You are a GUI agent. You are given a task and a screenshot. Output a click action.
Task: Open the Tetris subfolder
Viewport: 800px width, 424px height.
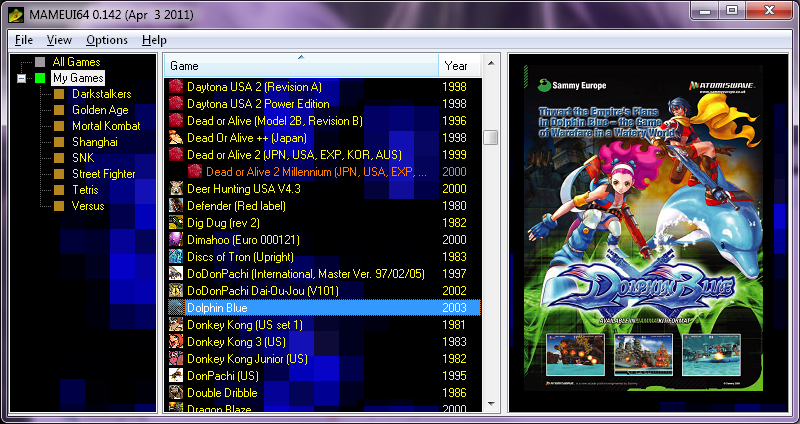coord(85,190)
